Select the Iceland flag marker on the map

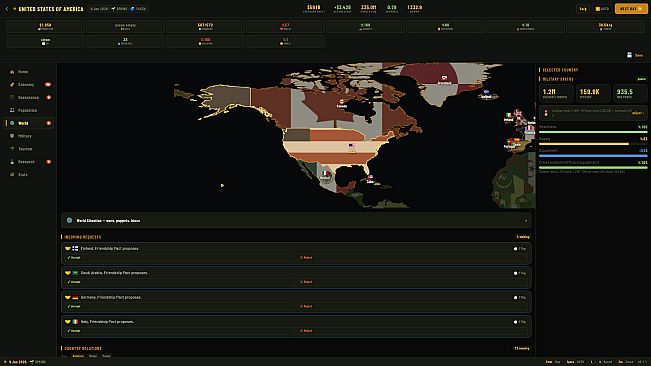486,92
